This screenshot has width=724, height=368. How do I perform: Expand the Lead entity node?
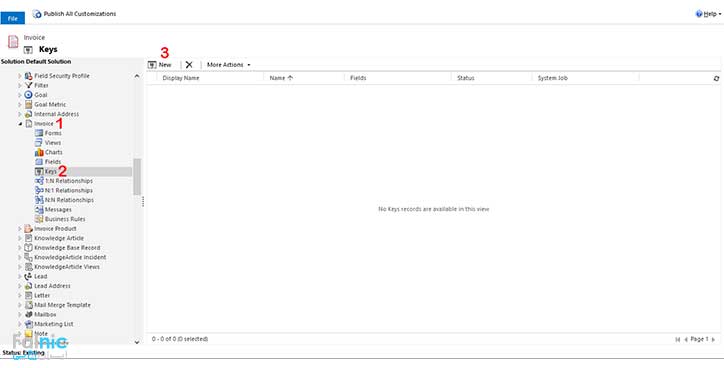click(20, 276)
